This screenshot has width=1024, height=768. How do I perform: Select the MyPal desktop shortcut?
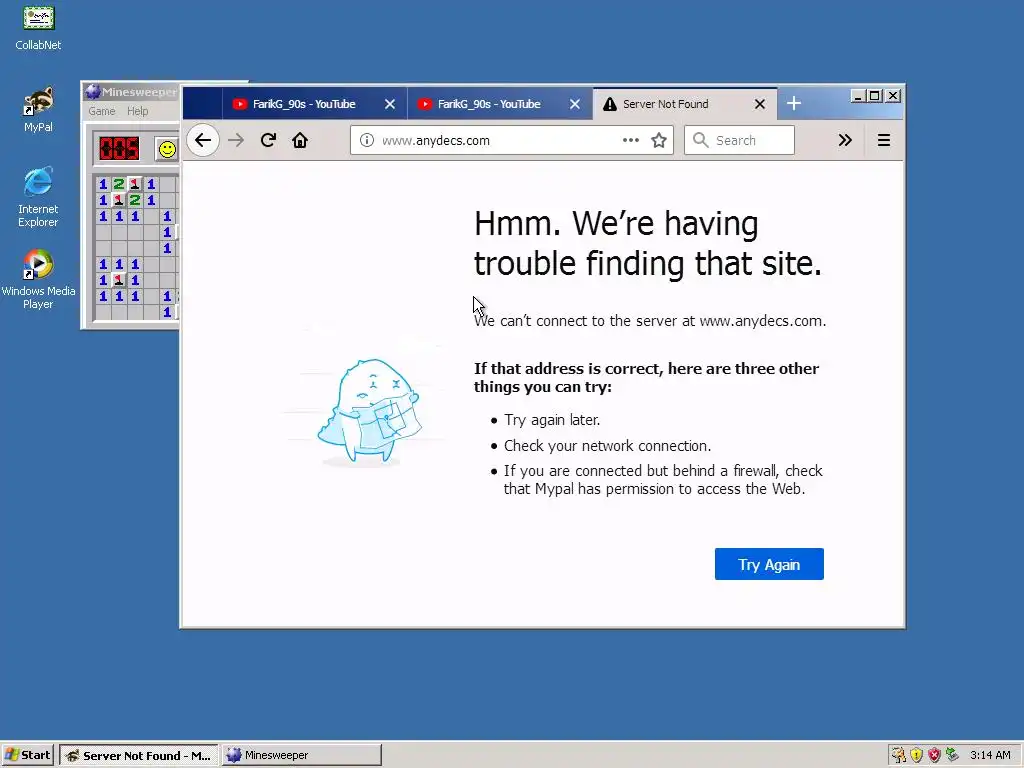click(38, 110)
